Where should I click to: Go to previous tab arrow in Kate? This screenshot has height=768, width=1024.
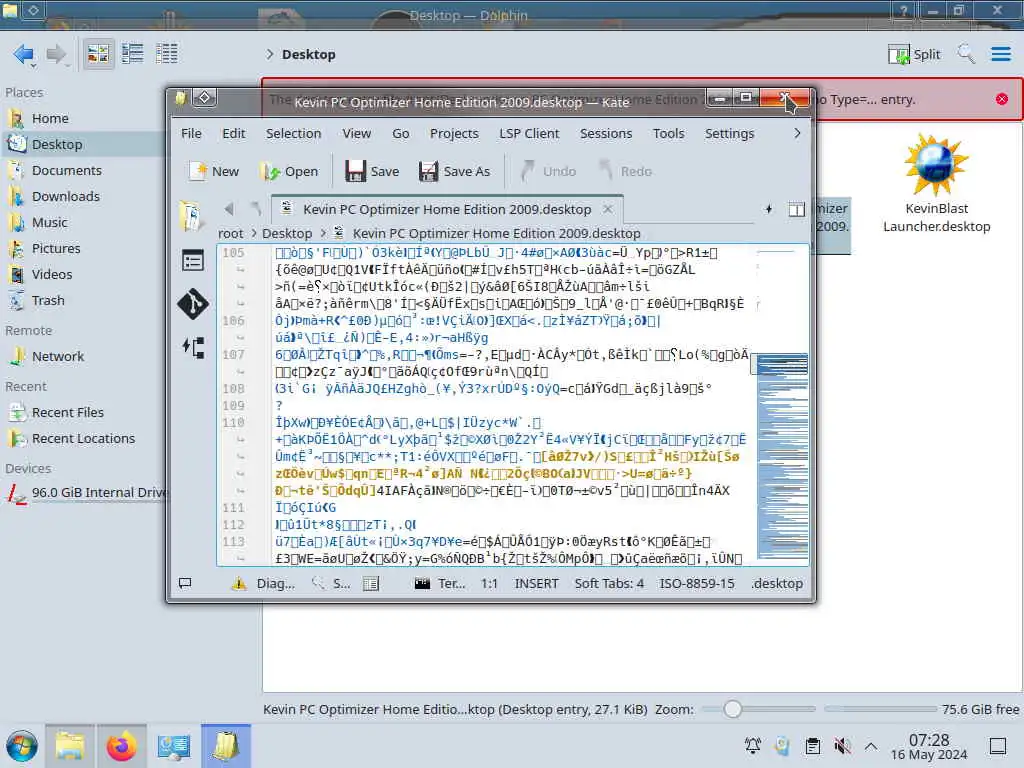coord(229,209)
